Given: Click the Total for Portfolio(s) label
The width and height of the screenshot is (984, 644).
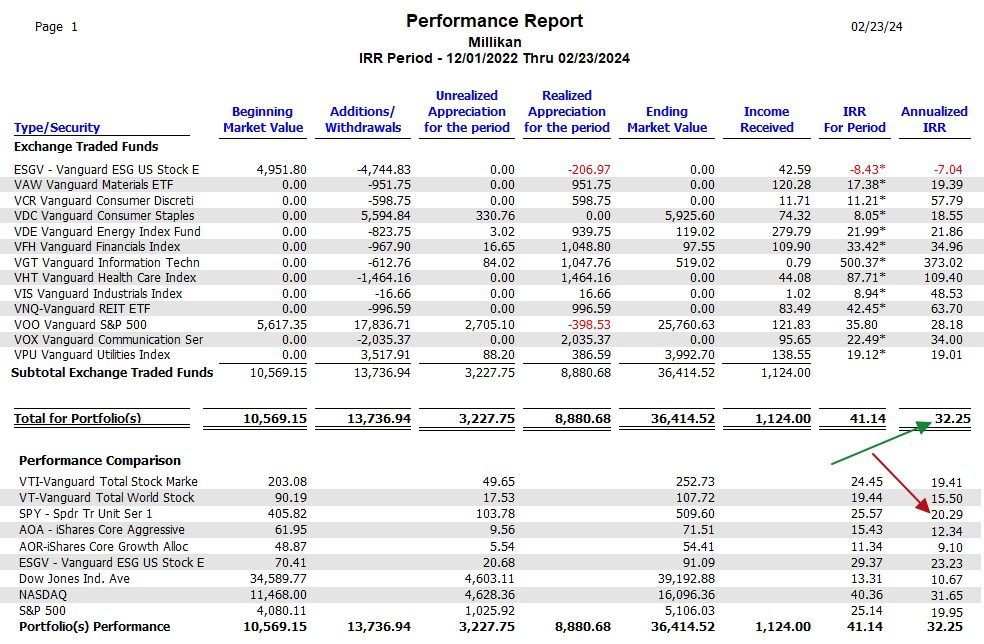Looking at the screenshot, I should click(78, 418).
